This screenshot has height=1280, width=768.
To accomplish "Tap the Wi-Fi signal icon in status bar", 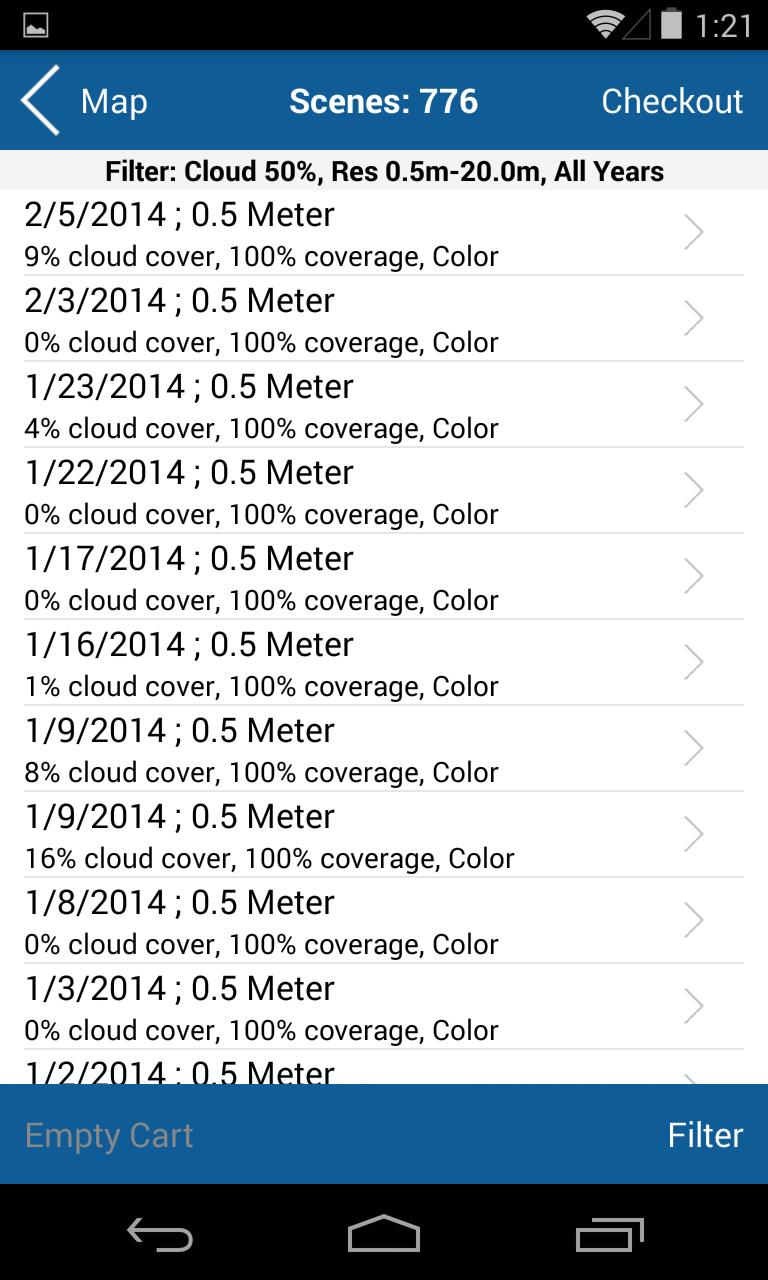I will [605, 25].
